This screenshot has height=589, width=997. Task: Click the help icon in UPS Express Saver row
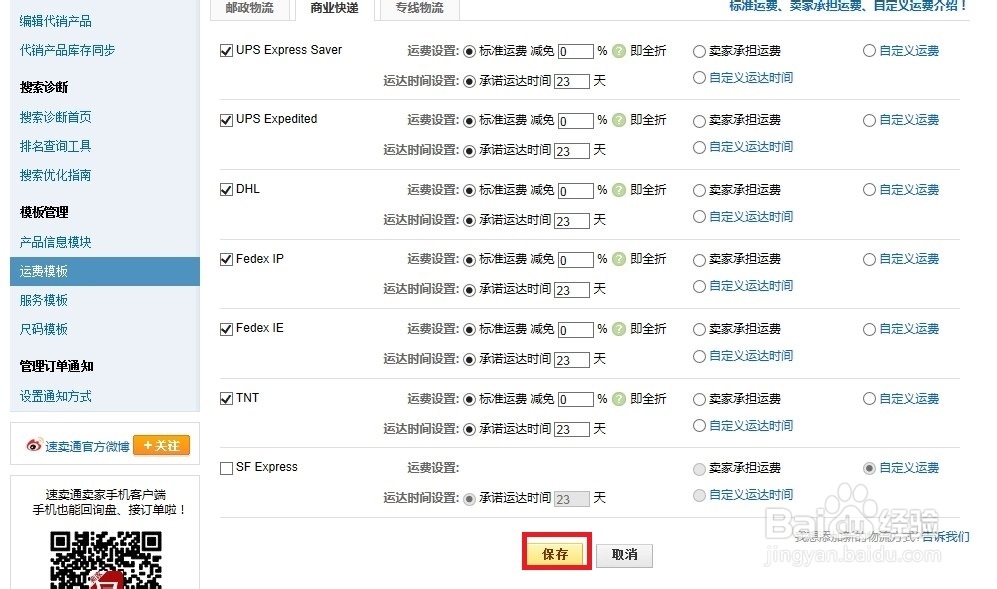point(619,51)
